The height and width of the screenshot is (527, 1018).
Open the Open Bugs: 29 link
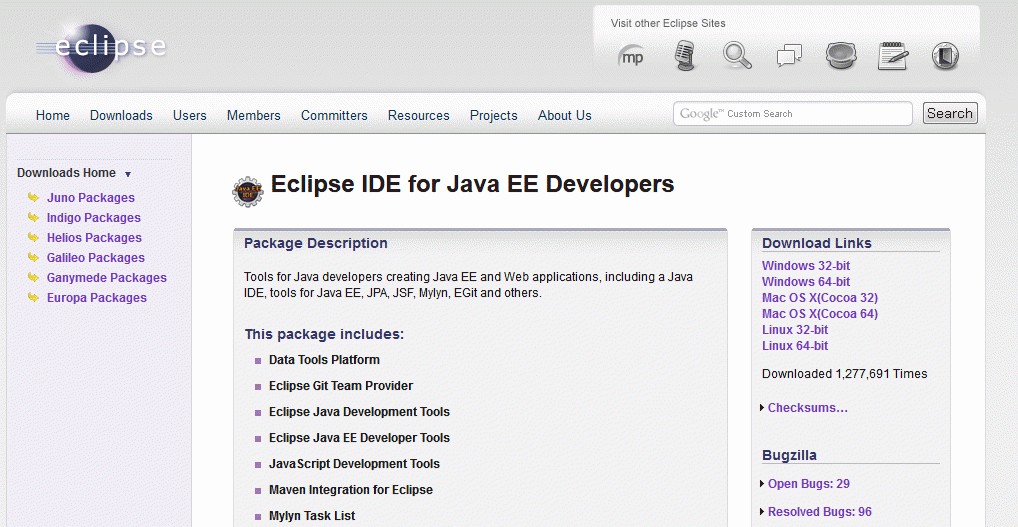click(809, 484)
